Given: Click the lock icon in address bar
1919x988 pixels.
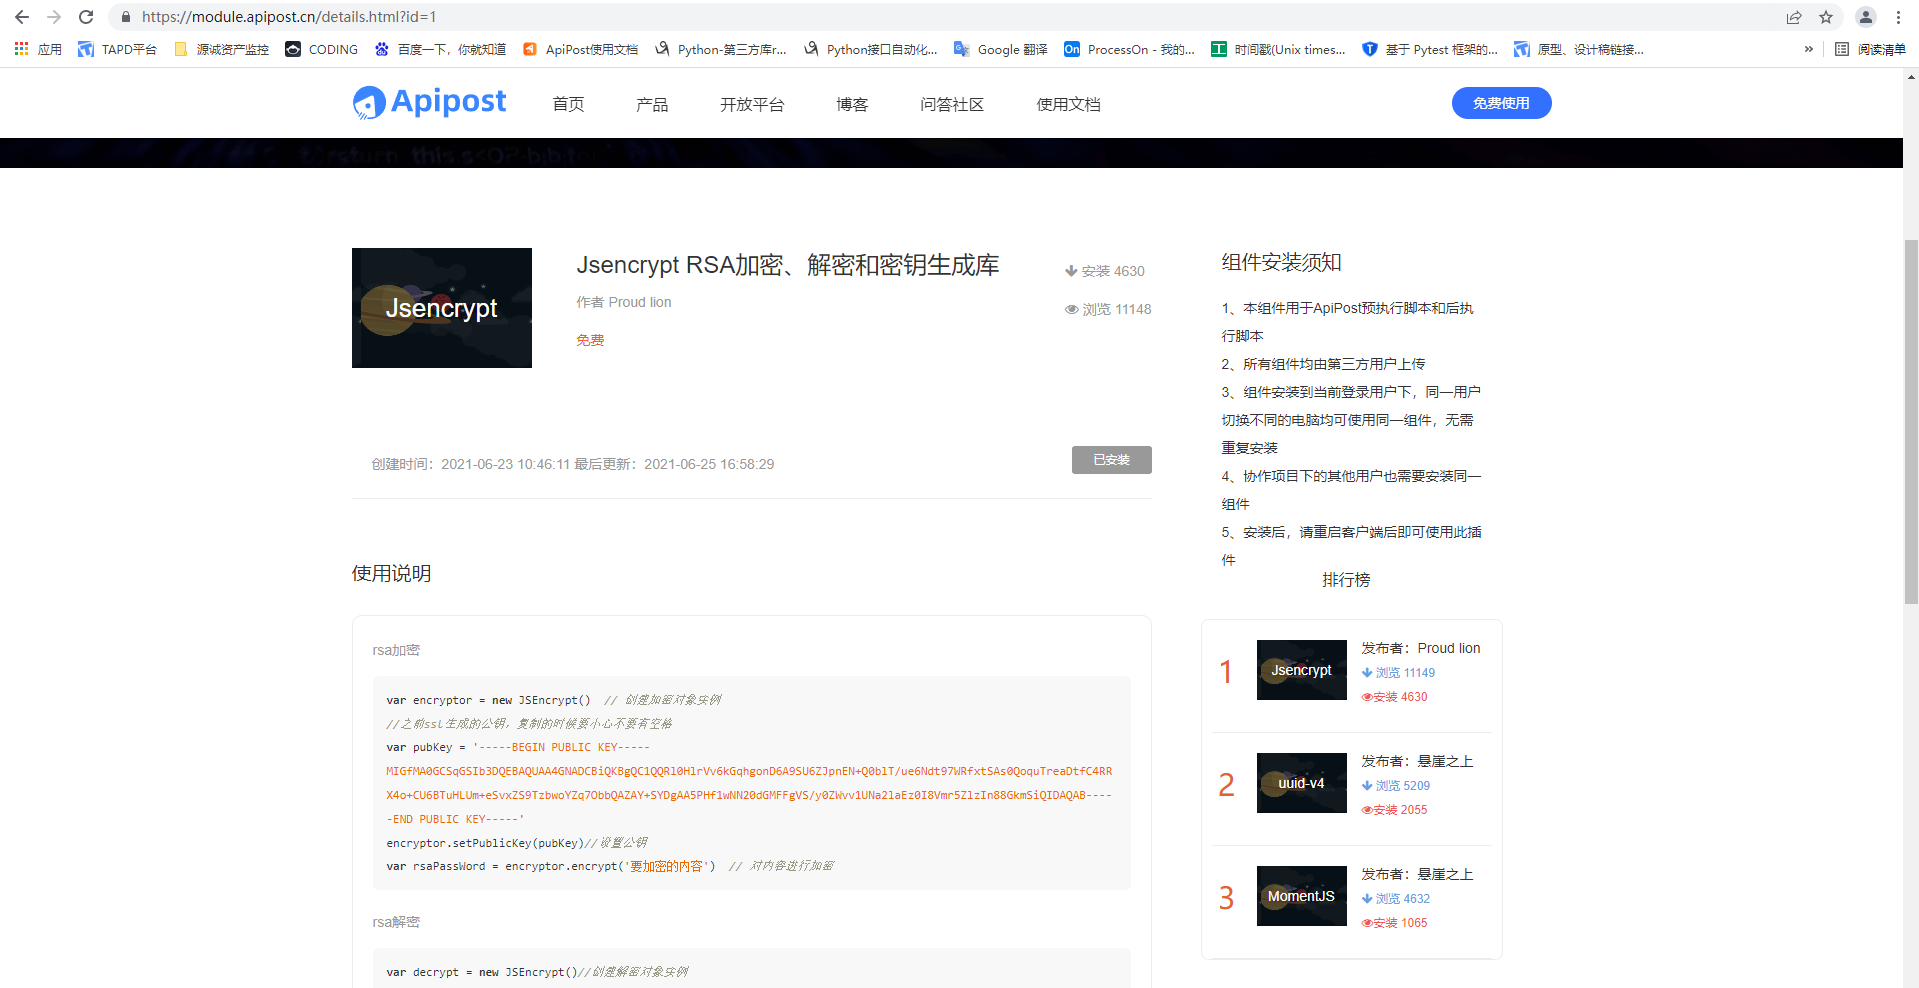Looking at the screenshot, I should pos(125,17).
